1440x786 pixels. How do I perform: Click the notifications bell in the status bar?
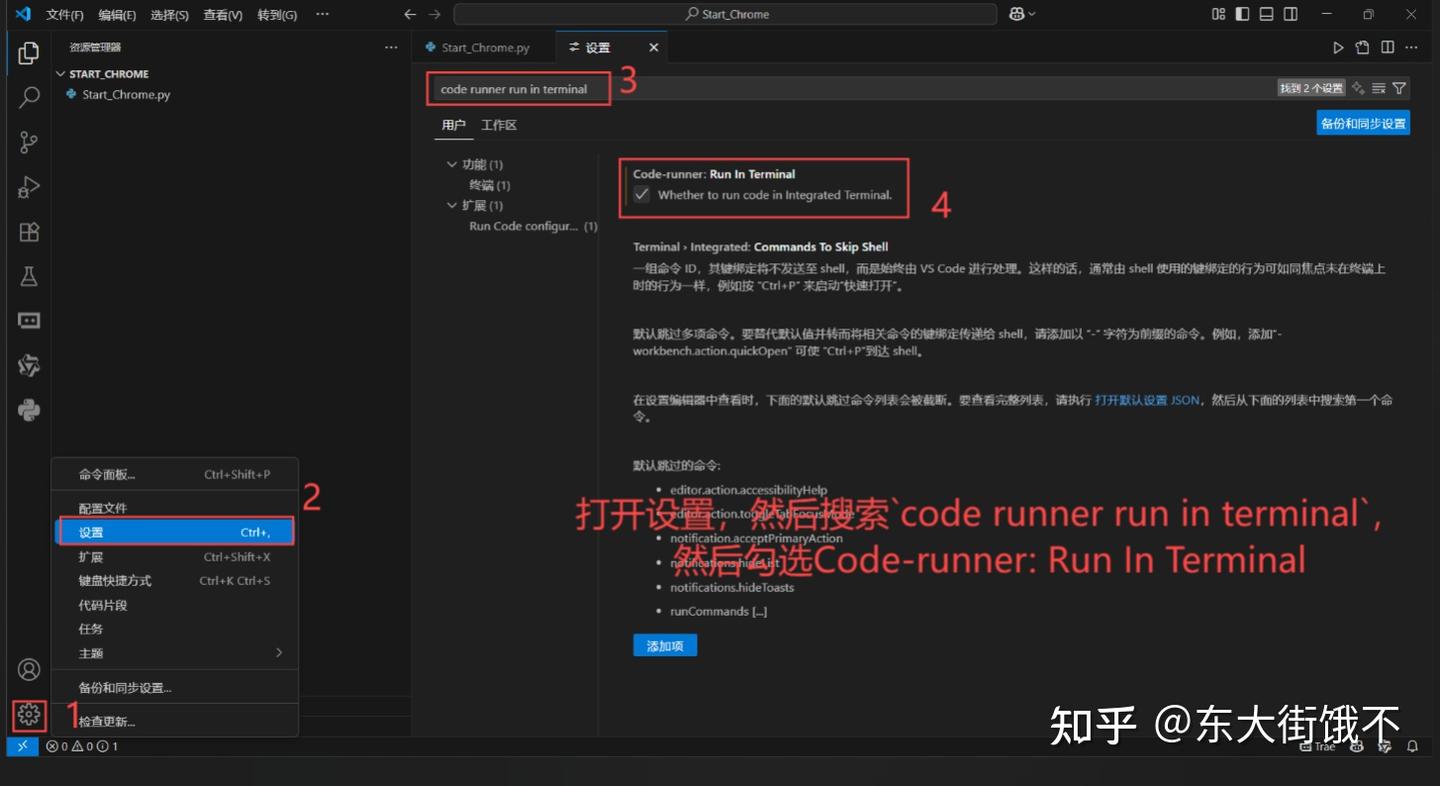[x=1412, y=746]
